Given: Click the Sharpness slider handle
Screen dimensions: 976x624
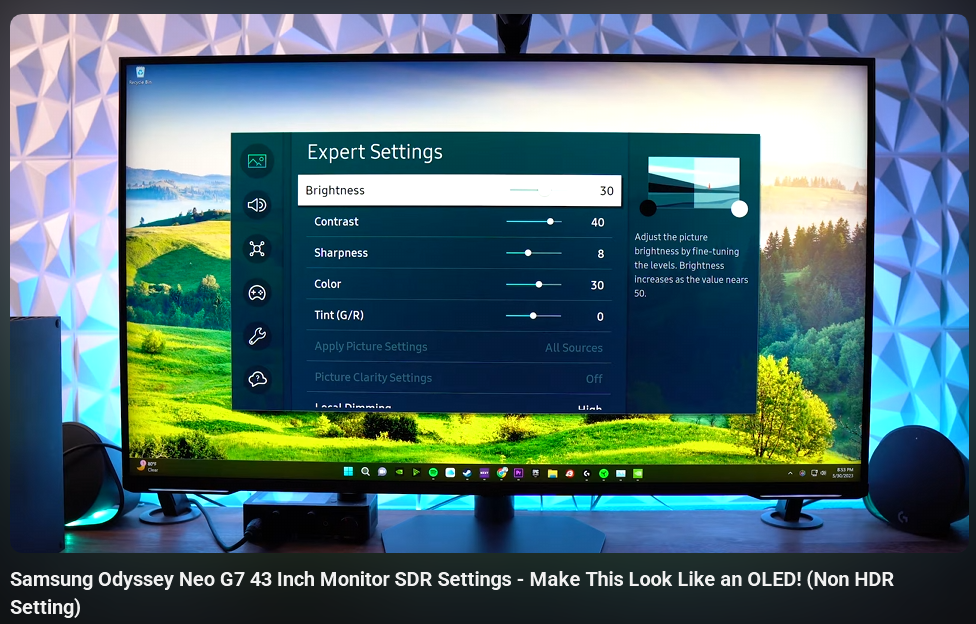Looking at the screenshot, I should pos(528,253).
